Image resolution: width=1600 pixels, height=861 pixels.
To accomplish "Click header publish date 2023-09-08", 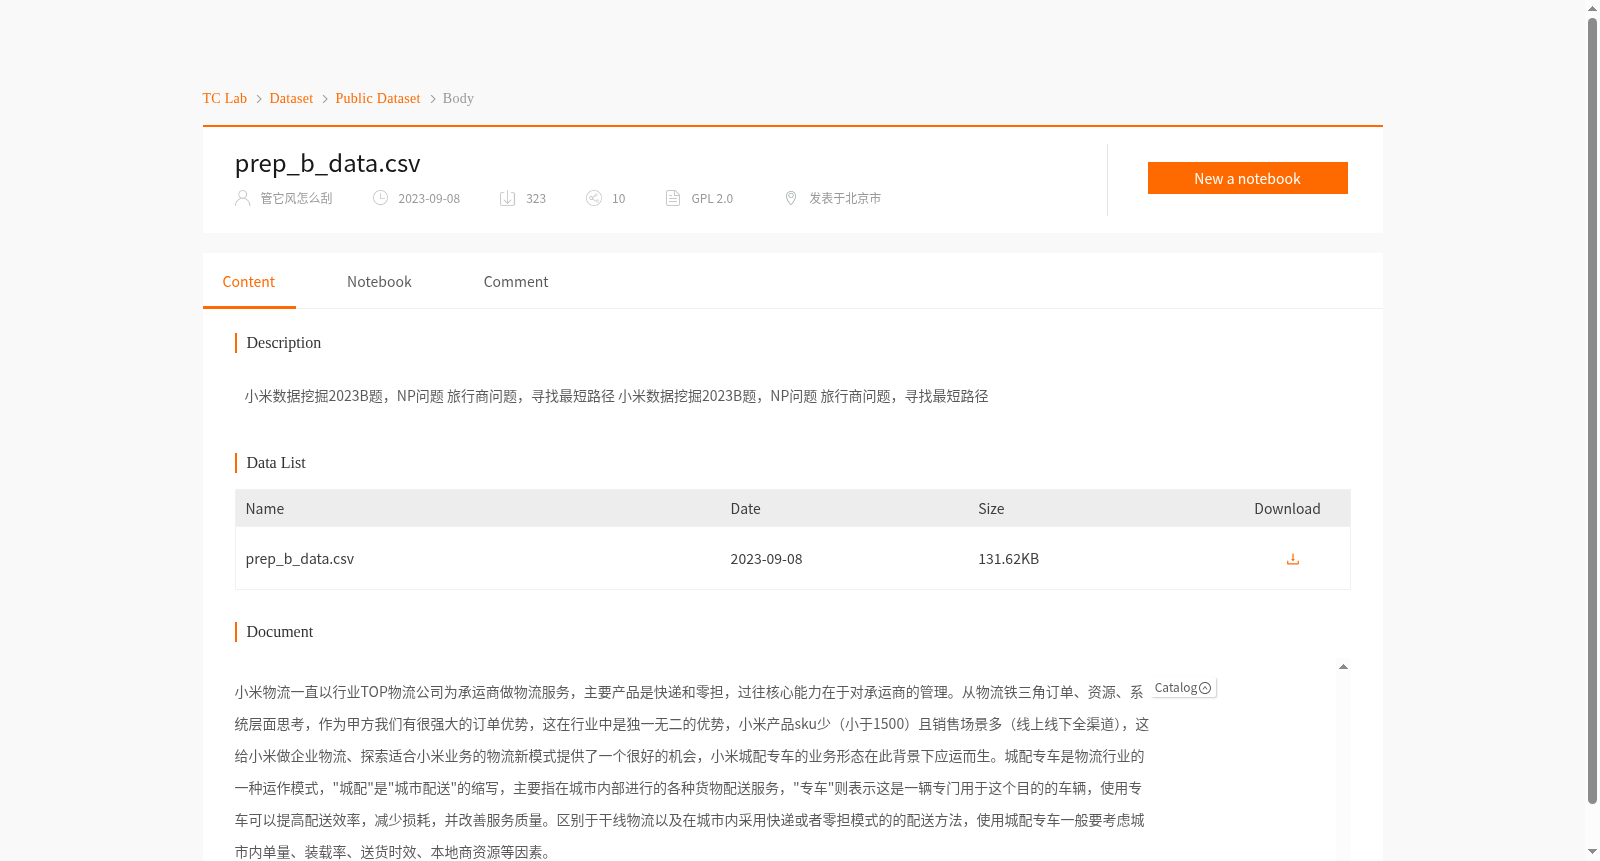I will 429,198.
